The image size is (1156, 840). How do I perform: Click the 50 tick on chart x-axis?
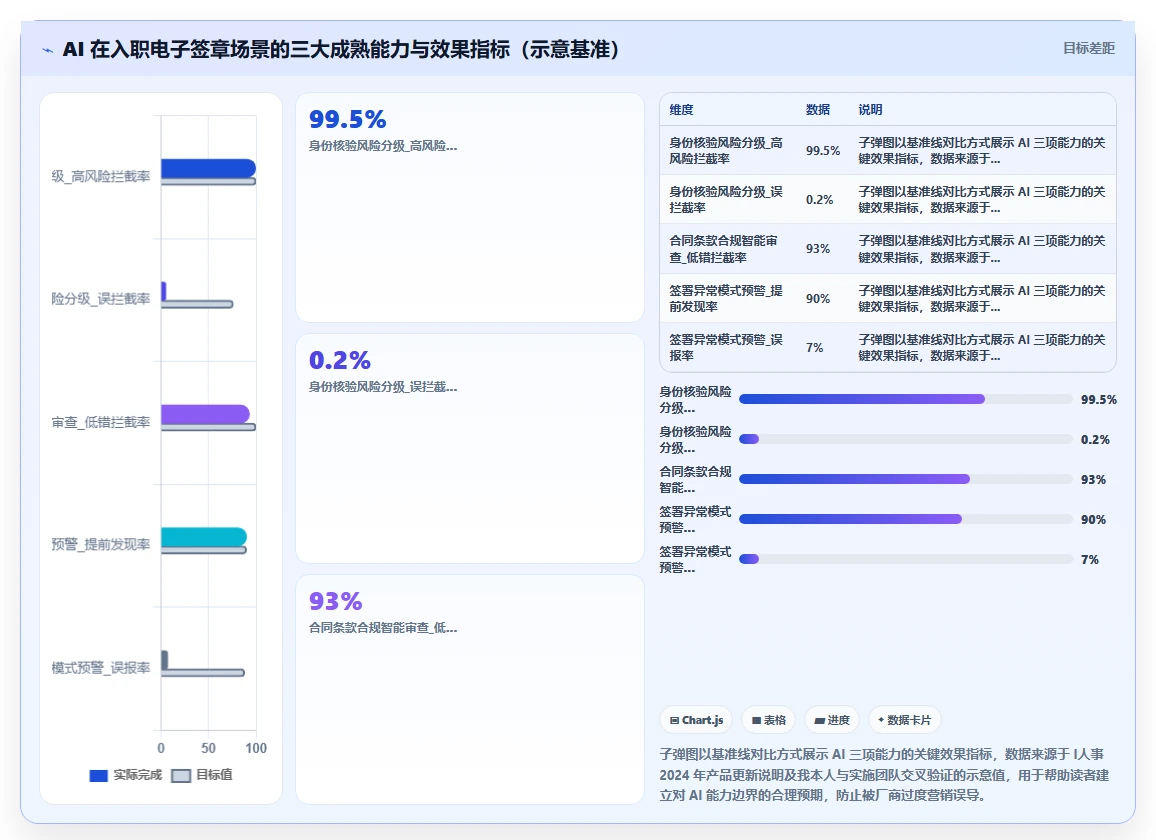[209, 748]
